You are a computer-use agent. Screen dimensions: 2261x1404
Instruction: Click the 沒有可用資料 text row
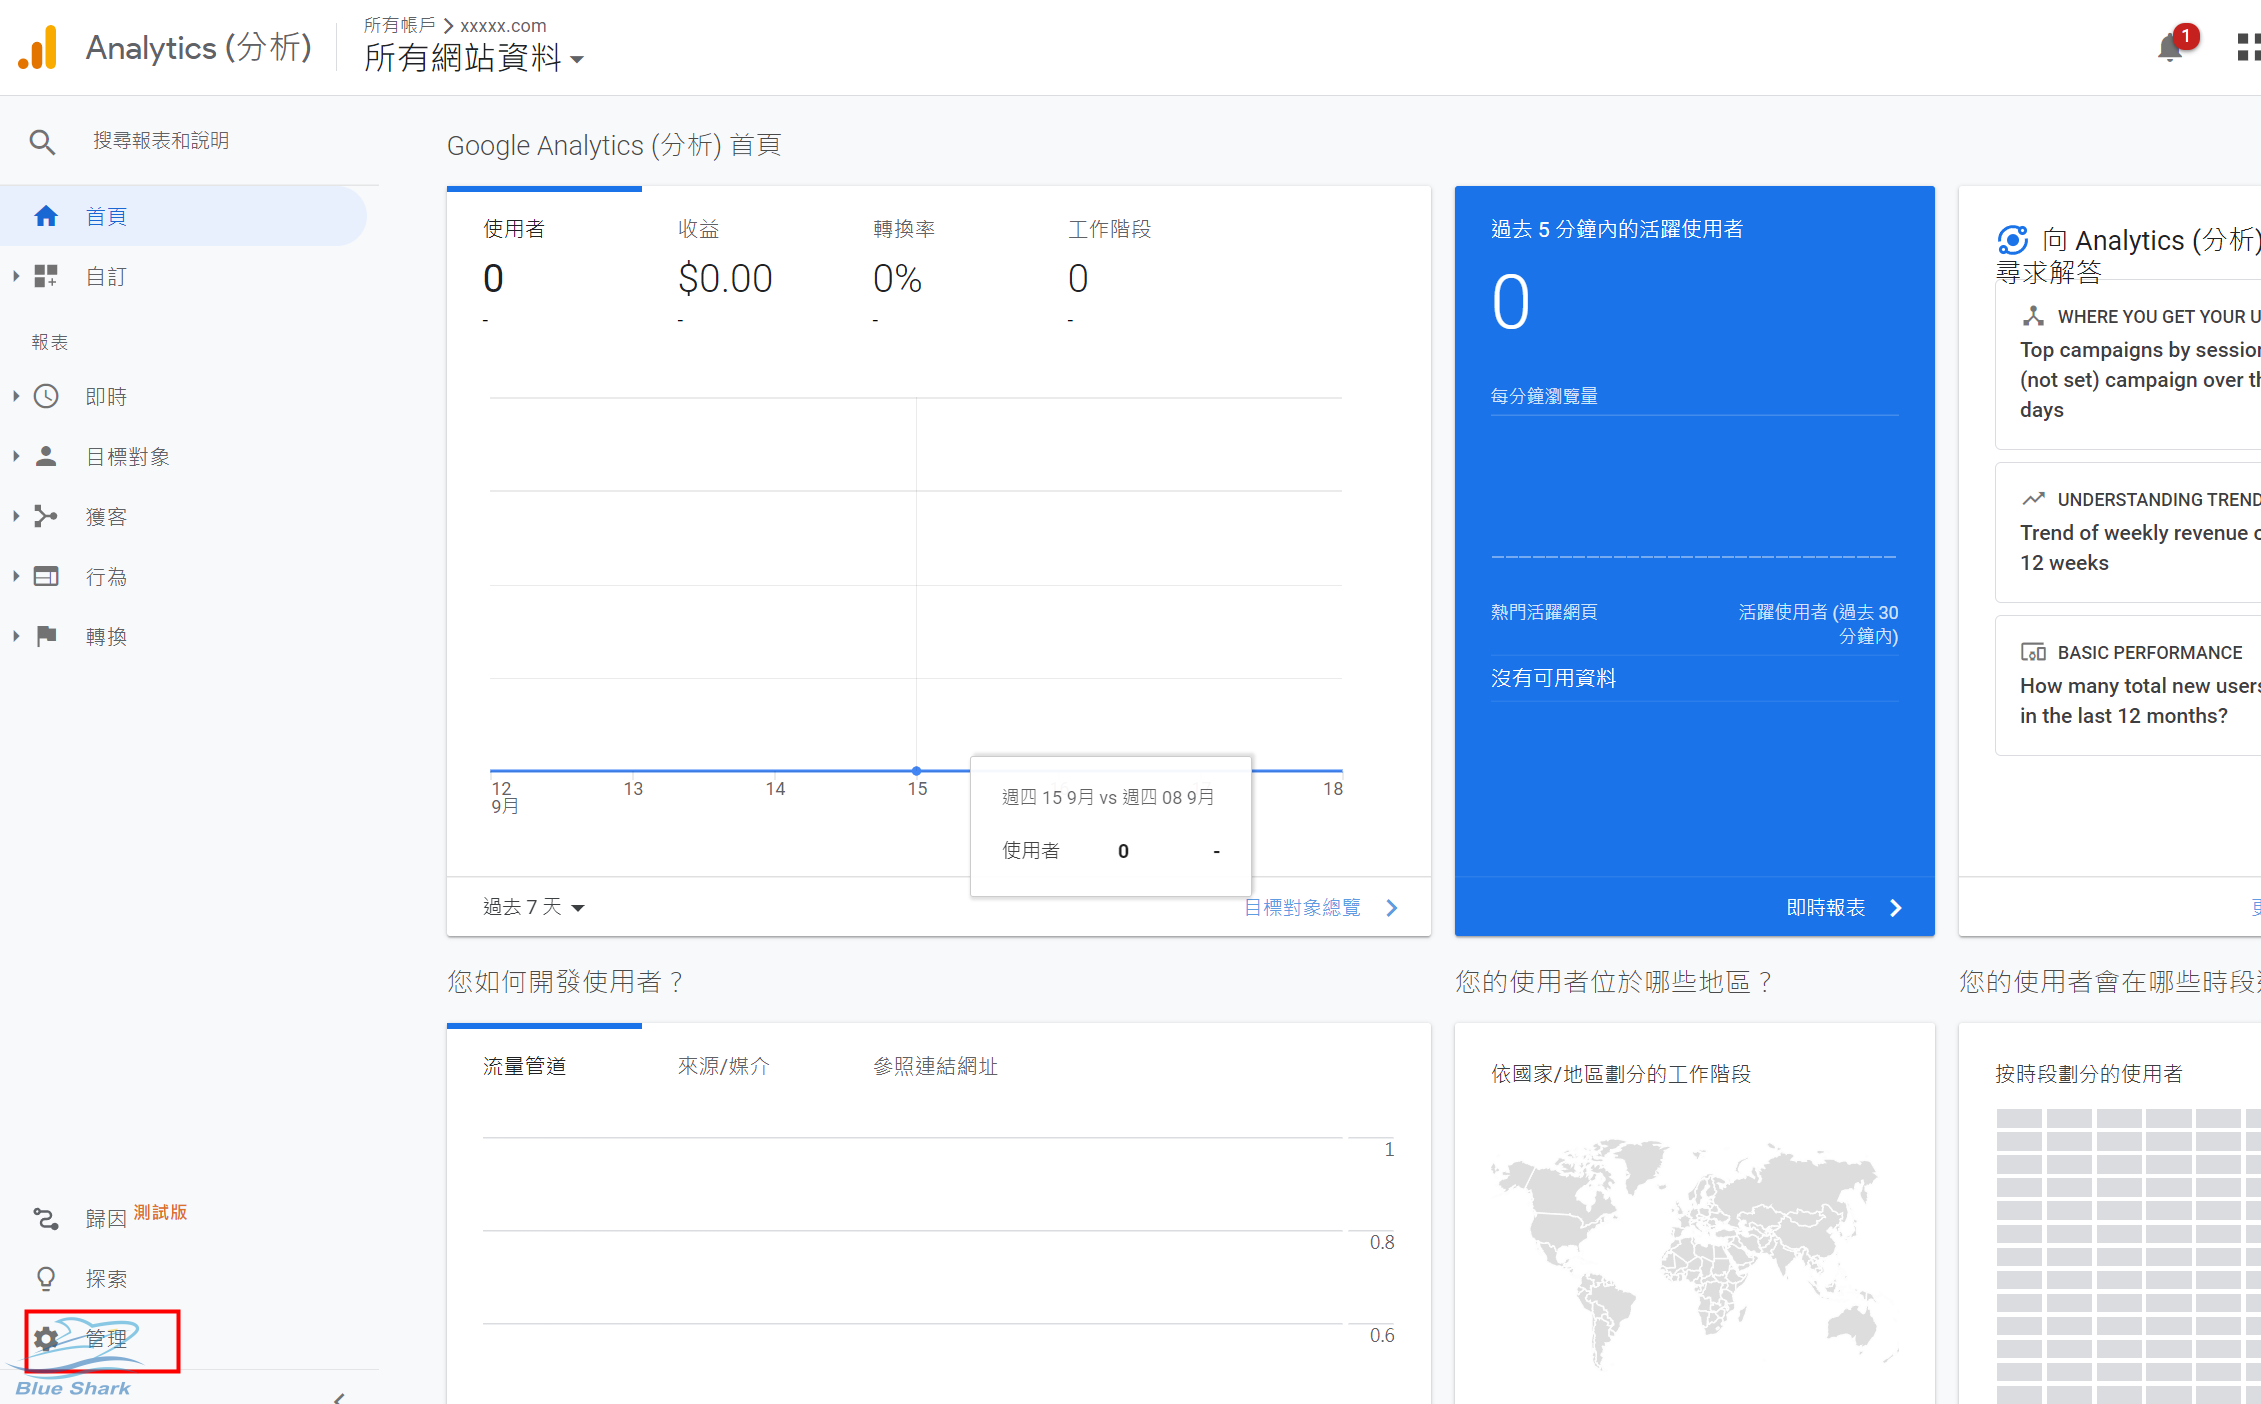1694,678
